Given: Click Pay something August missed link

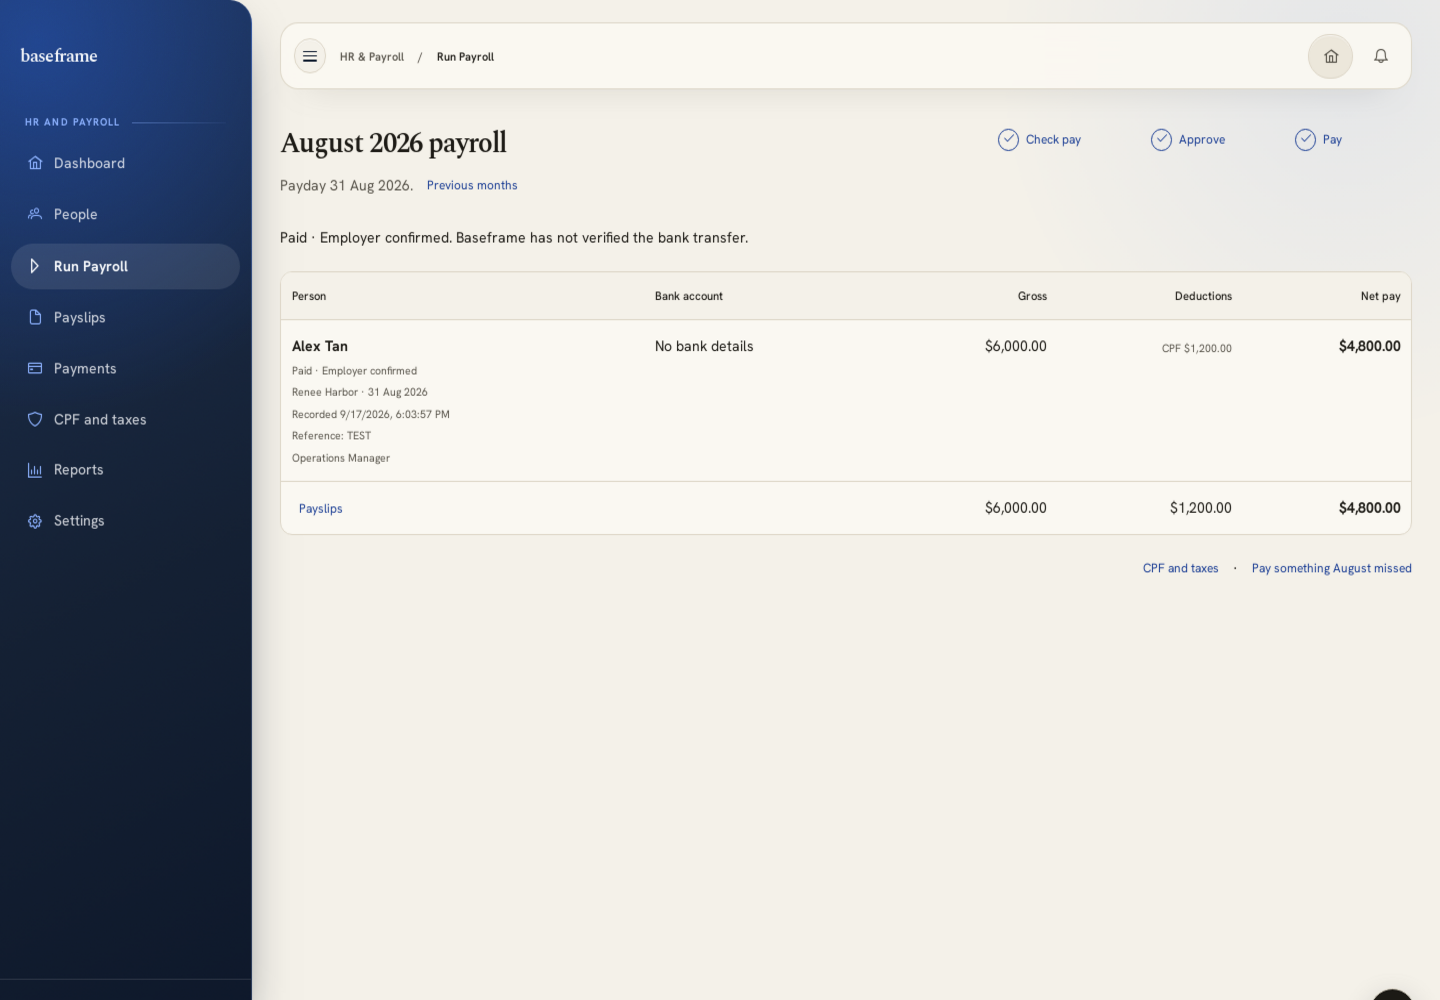Looking at the screenshot, I should tap(1331, 568).
